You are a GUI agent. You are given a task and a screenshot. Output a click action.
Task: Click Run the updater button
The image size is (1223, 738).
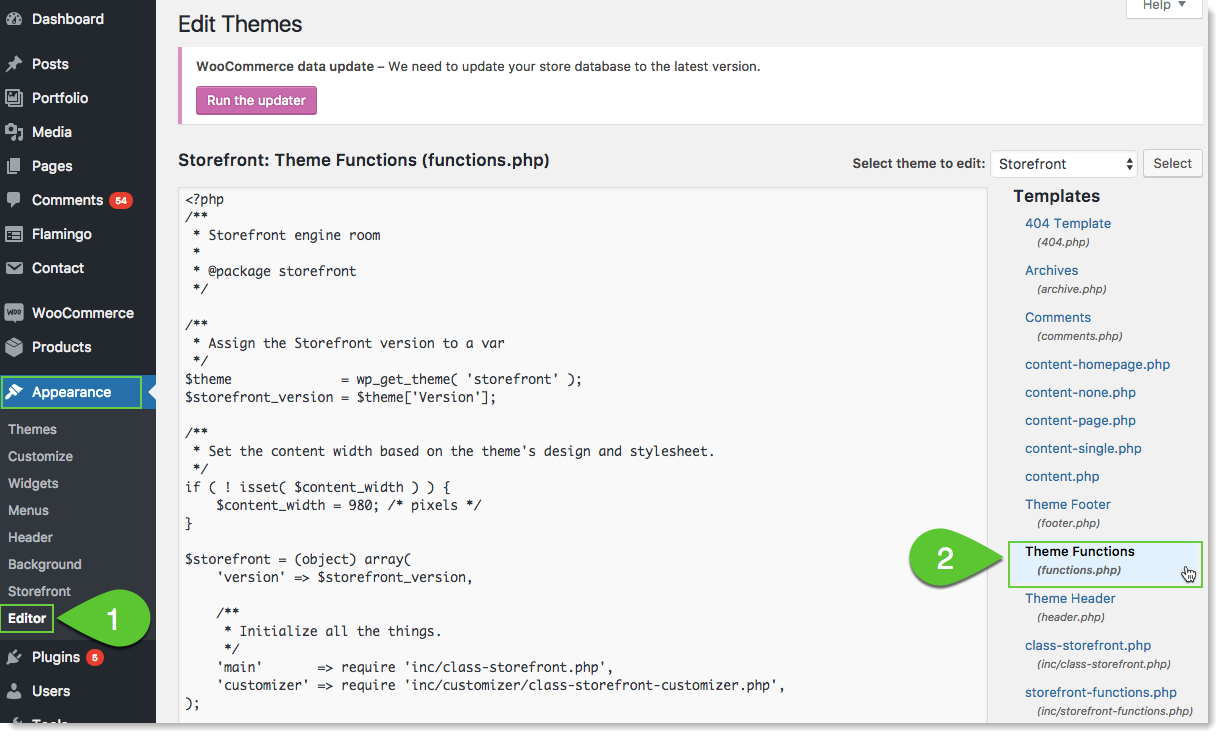pyautogui.click(x=256, y=100)
